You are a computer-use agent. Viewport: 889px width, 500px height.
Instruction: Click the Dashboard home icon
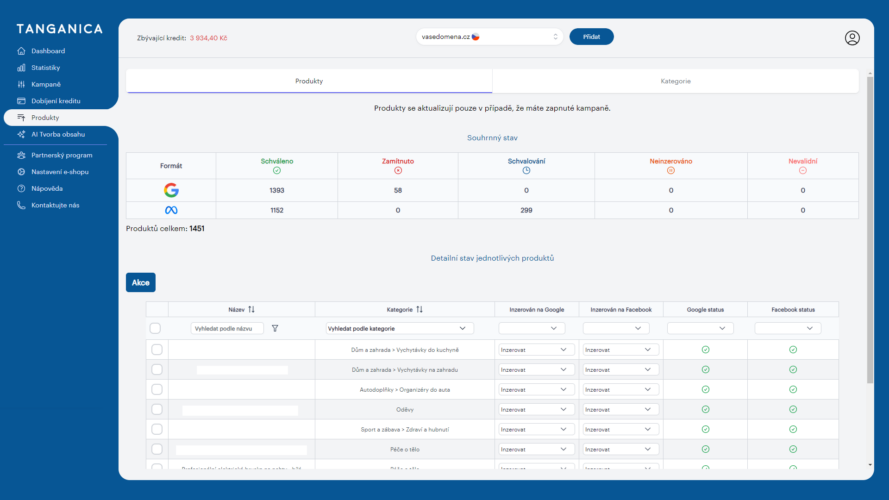click(22, 51)
